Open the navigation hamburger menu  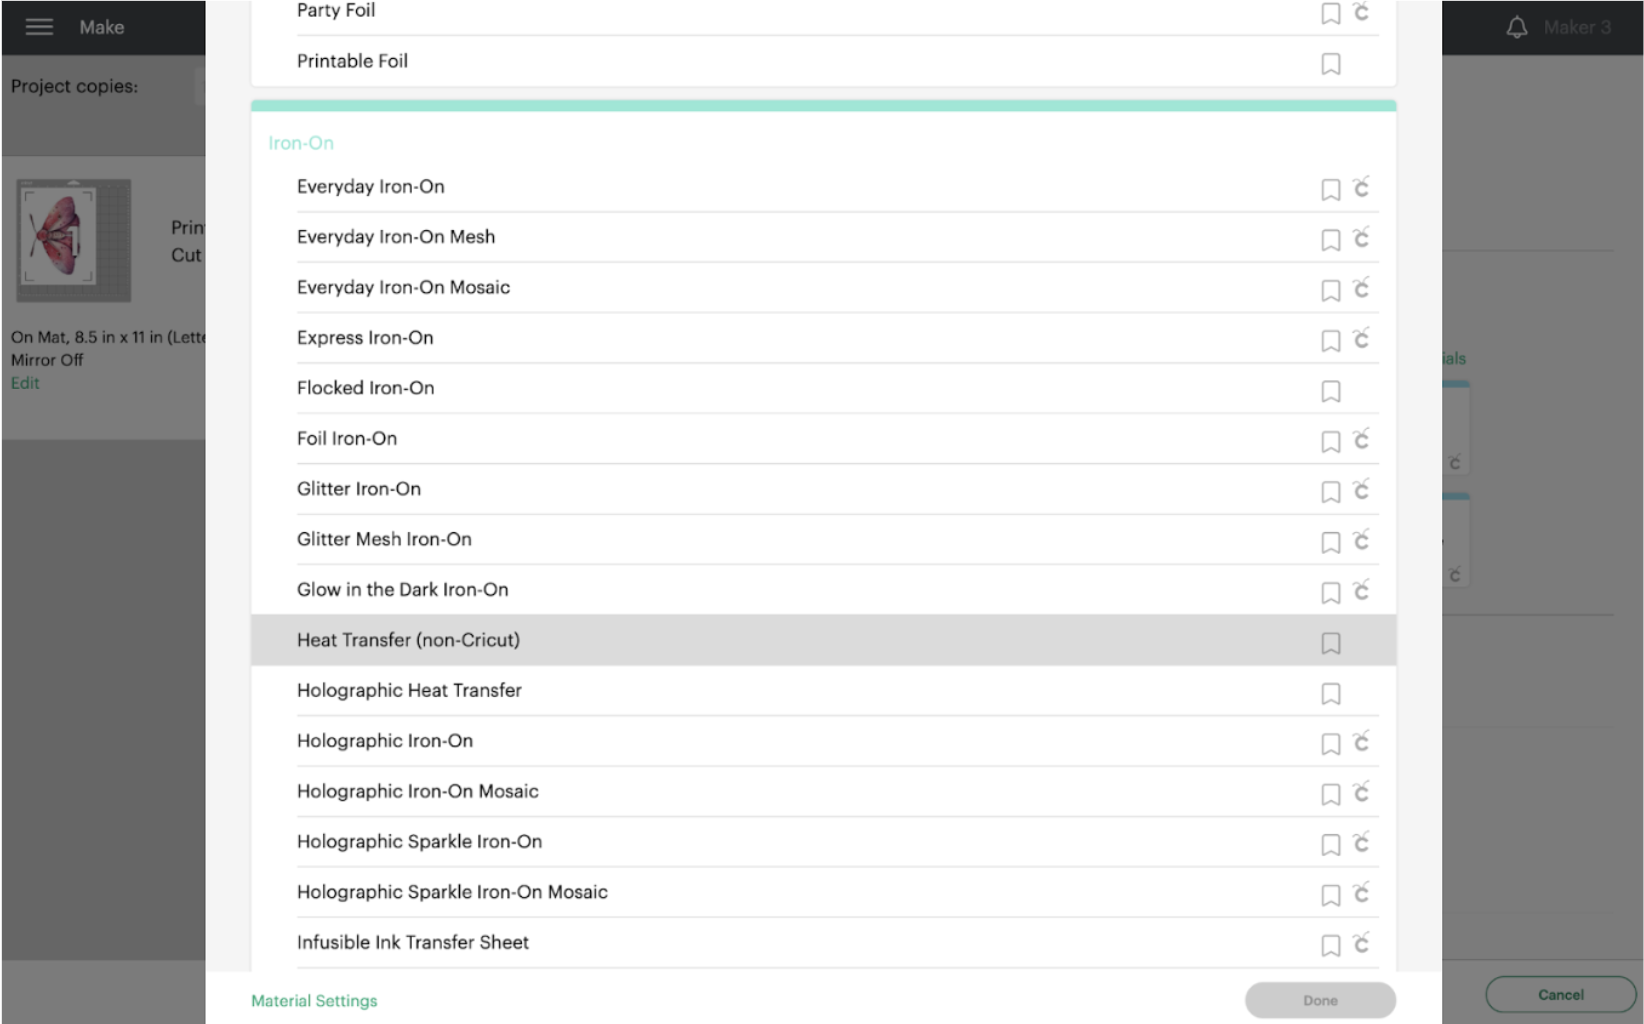coord(39,27)
